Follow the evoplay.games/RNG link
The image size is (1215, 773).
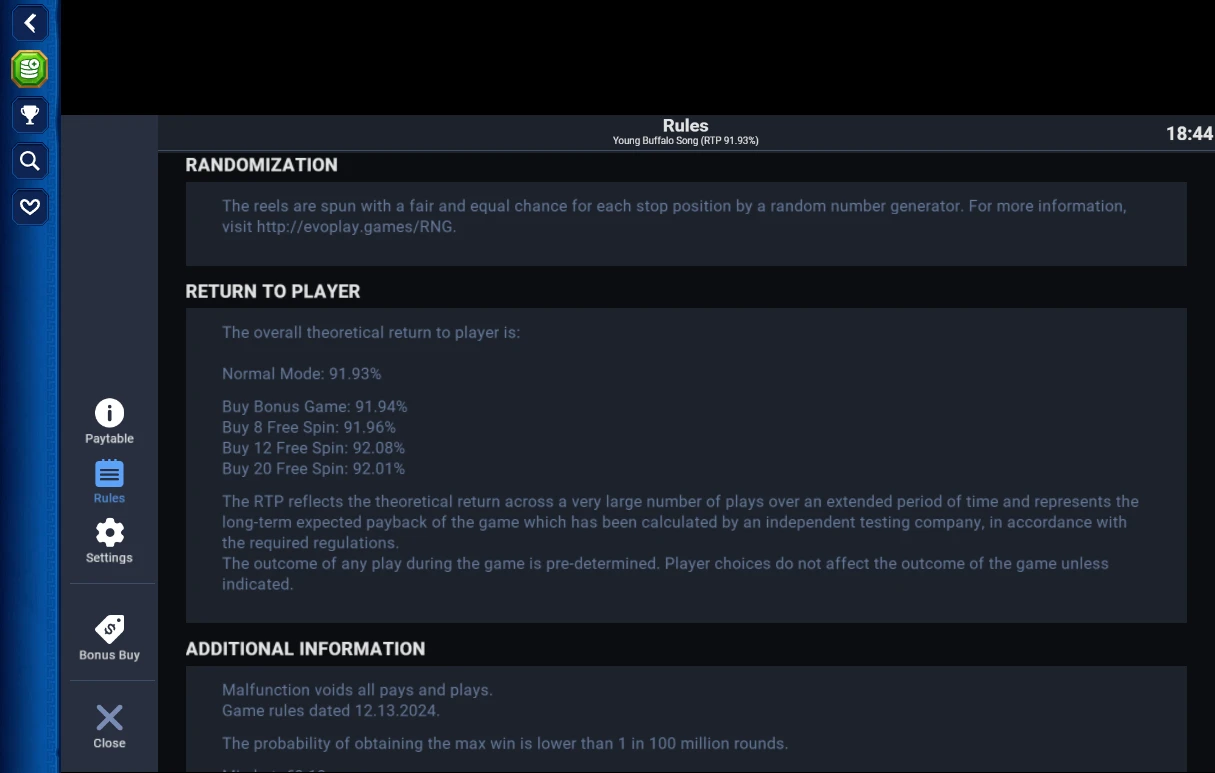pos(355,227)
